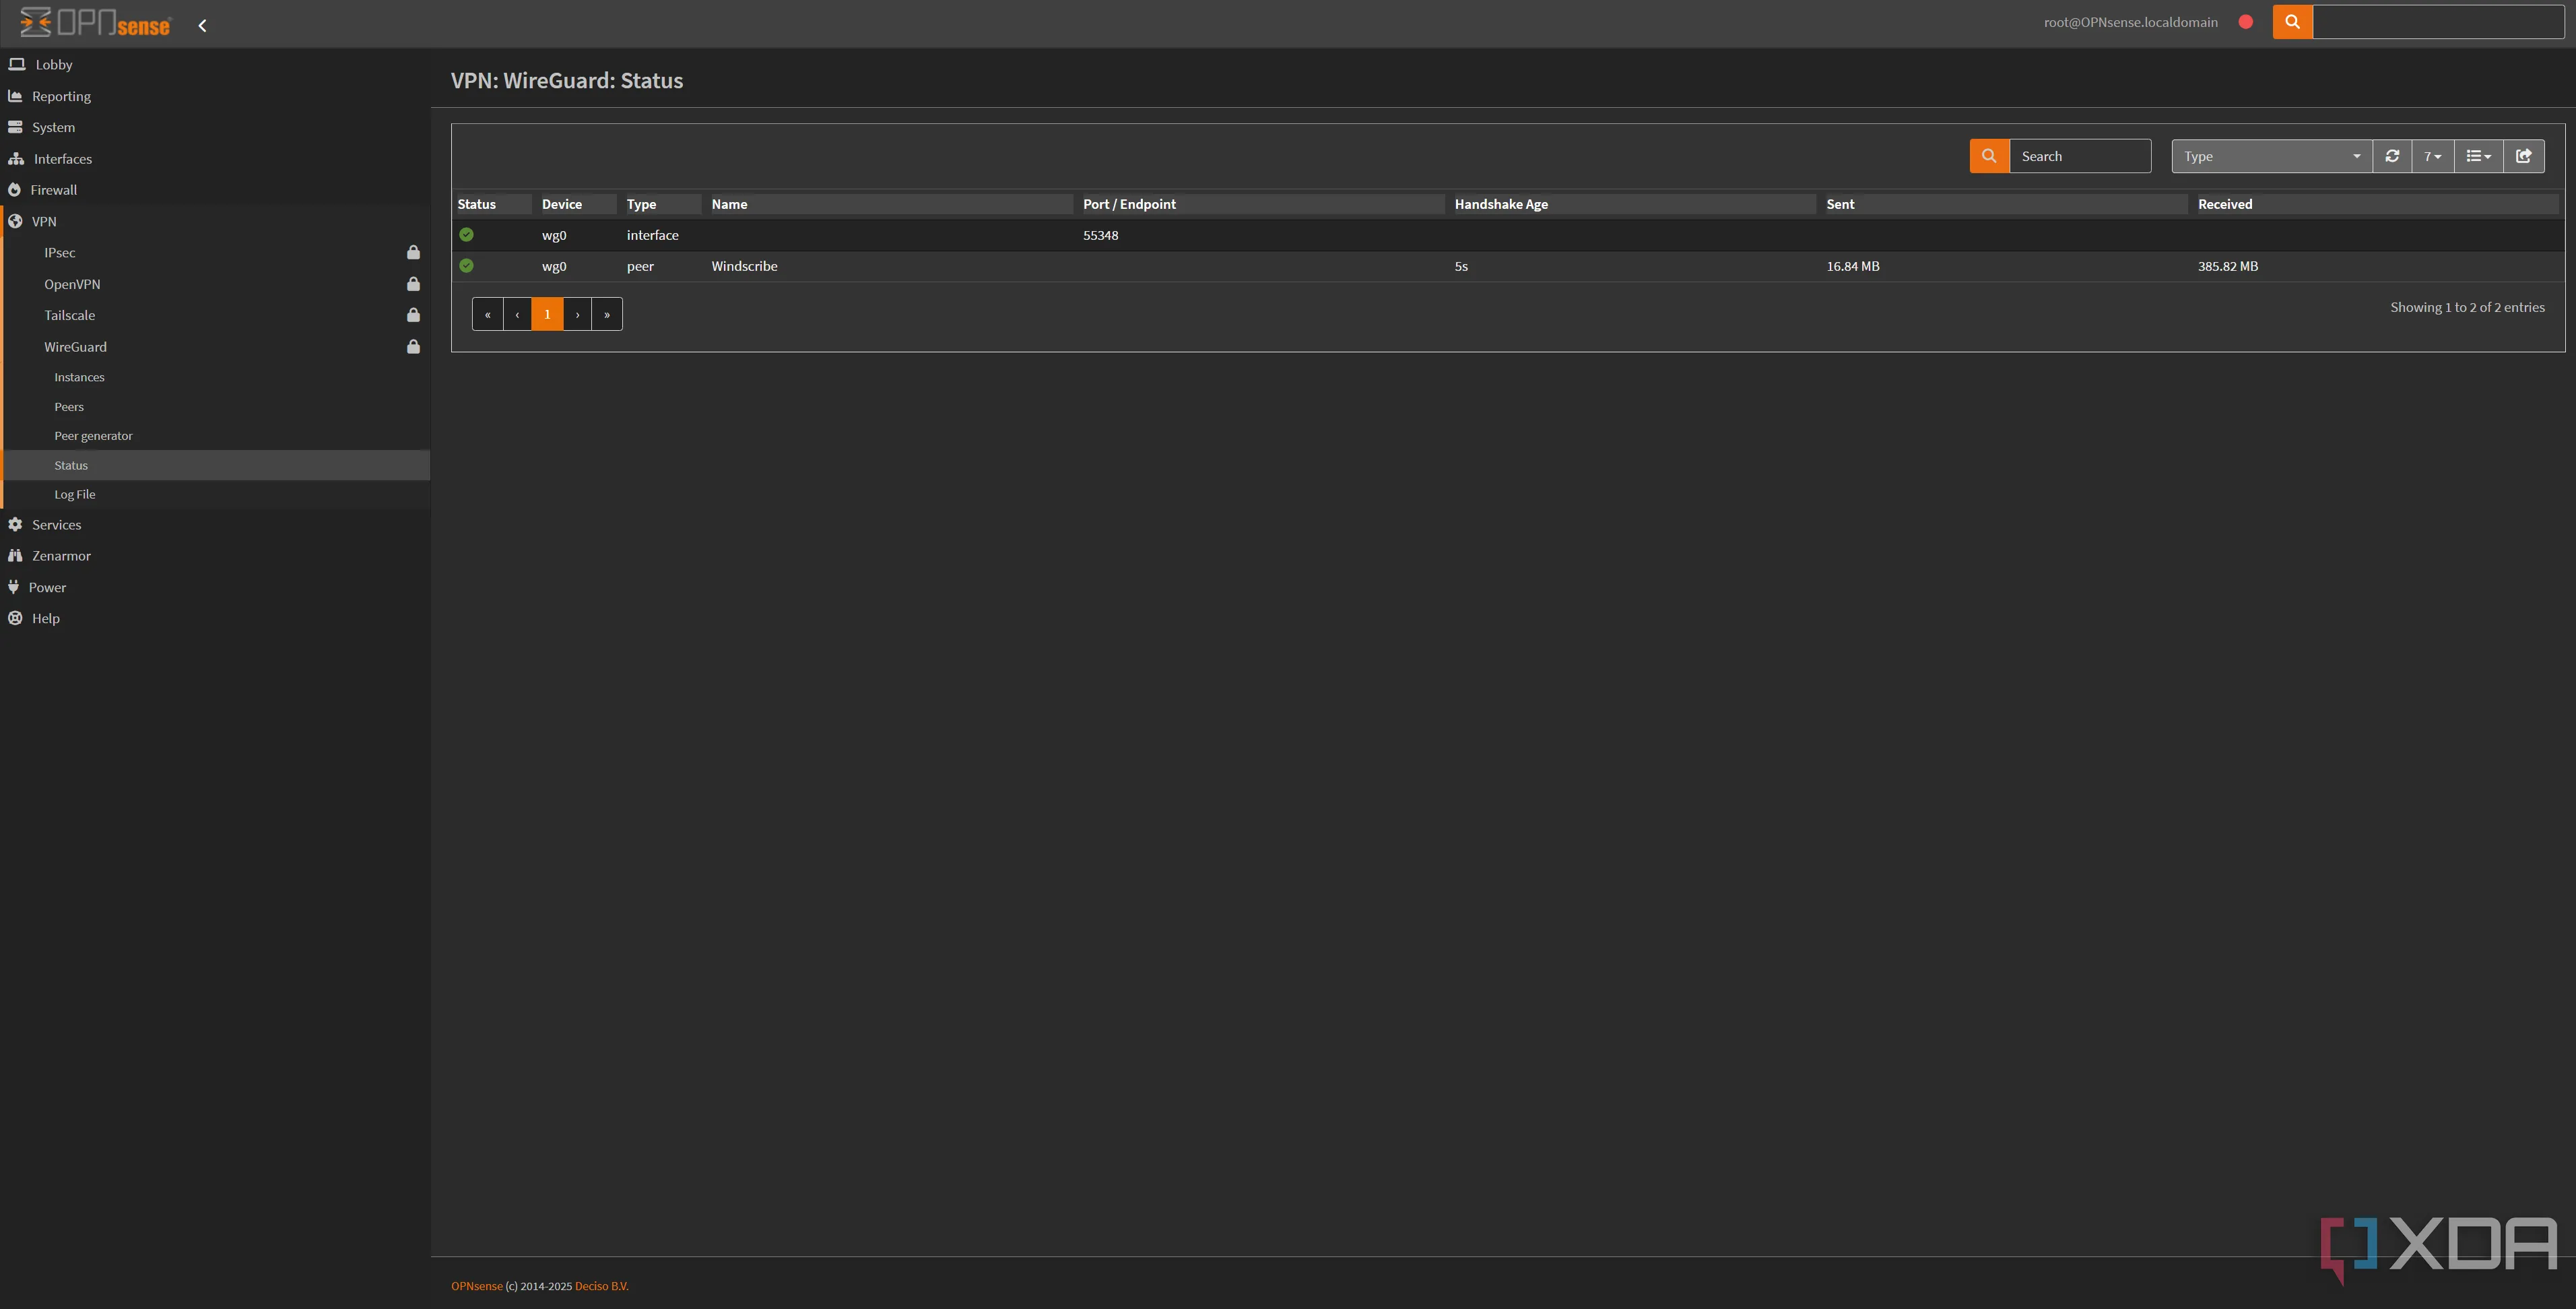Image resolution: width=2576 pixels, height=1309 pixels.
Task: Refresh the WireGuard status table
Action: (x=2392, y=156)
